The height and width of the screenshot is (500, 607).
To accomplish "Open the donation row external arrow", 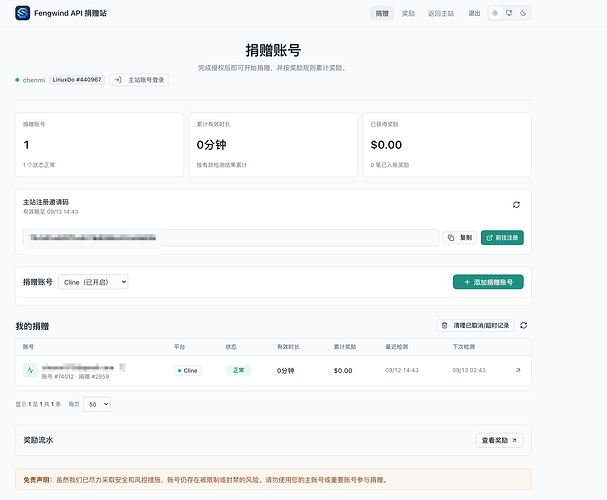I will point(518,370).
